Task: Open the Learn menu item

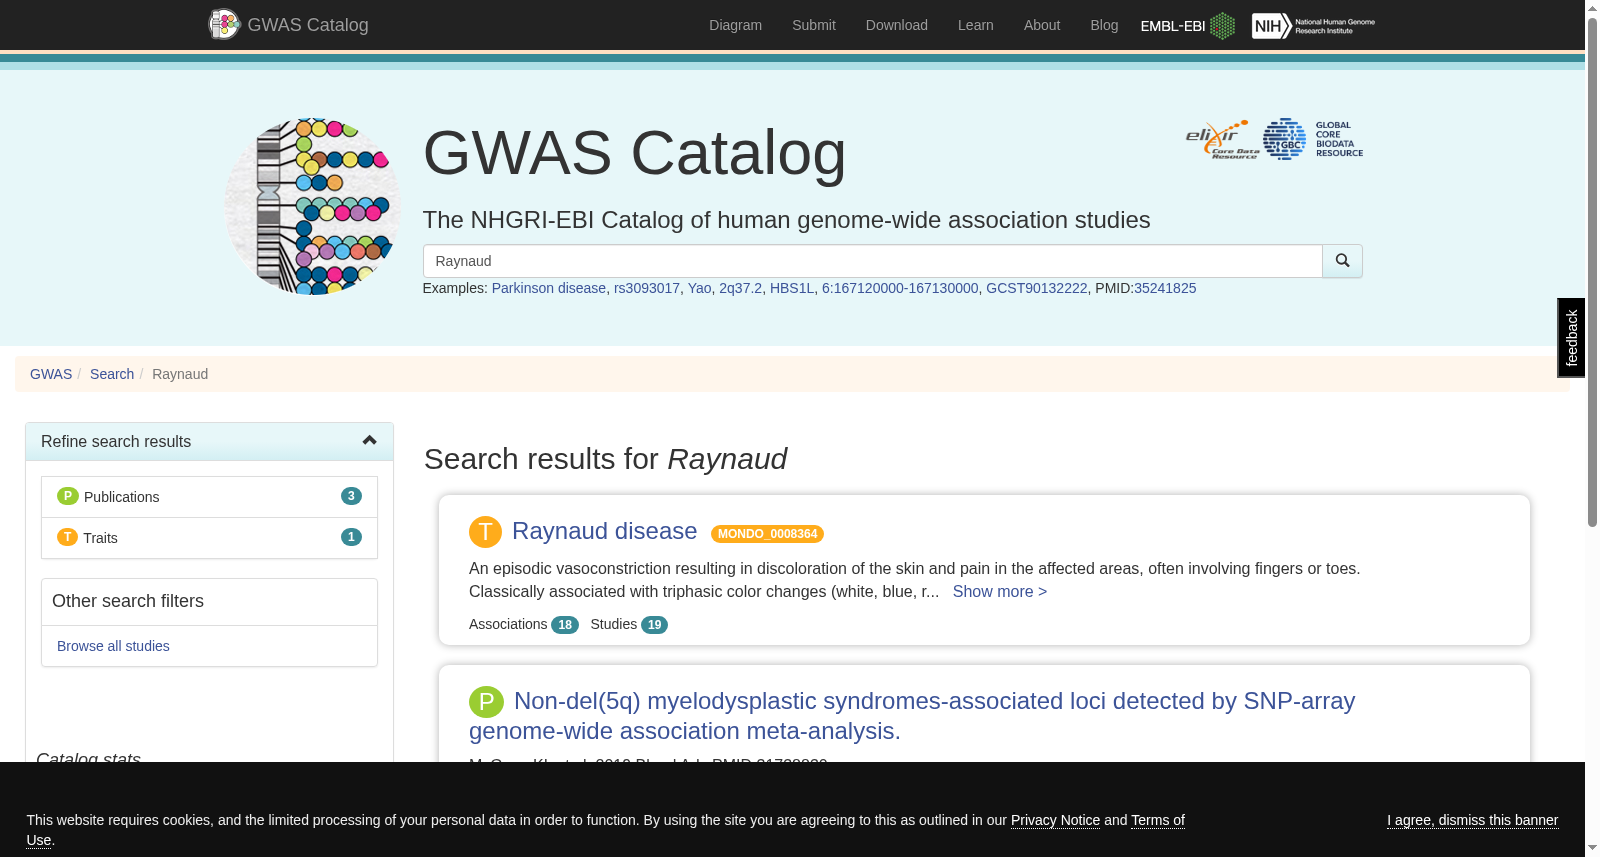Action: pyautogui.click(x=976, y=25)
